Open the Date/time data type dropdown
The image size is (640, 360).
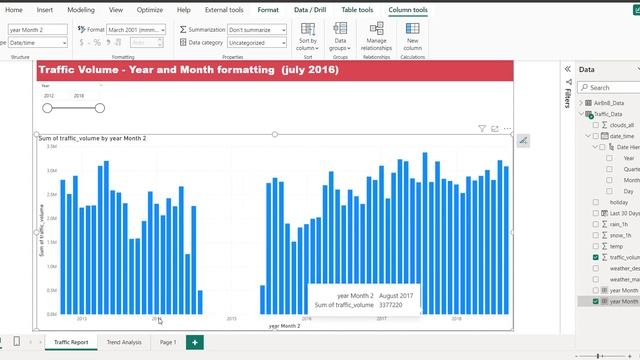tap(38, 42)
